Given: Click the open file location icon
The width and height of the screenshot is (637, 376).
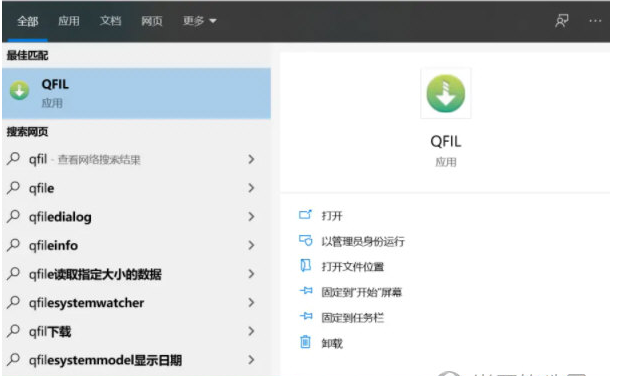Looking at the screenshot, I should [x=306, y=266].
